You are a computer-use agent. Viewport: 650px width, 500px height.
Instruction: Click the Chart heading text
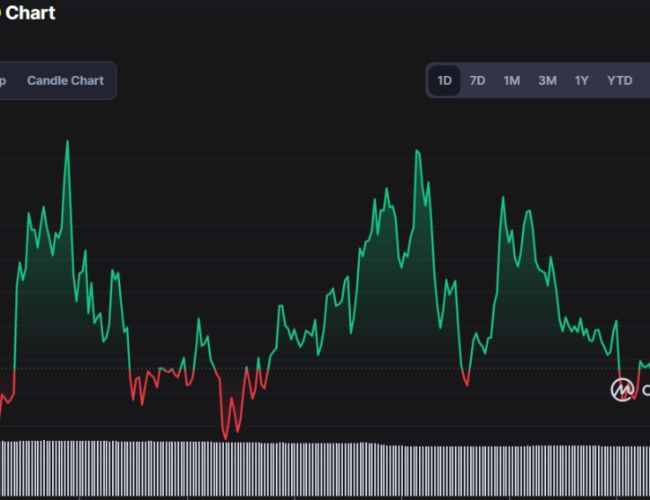(28, 13)
